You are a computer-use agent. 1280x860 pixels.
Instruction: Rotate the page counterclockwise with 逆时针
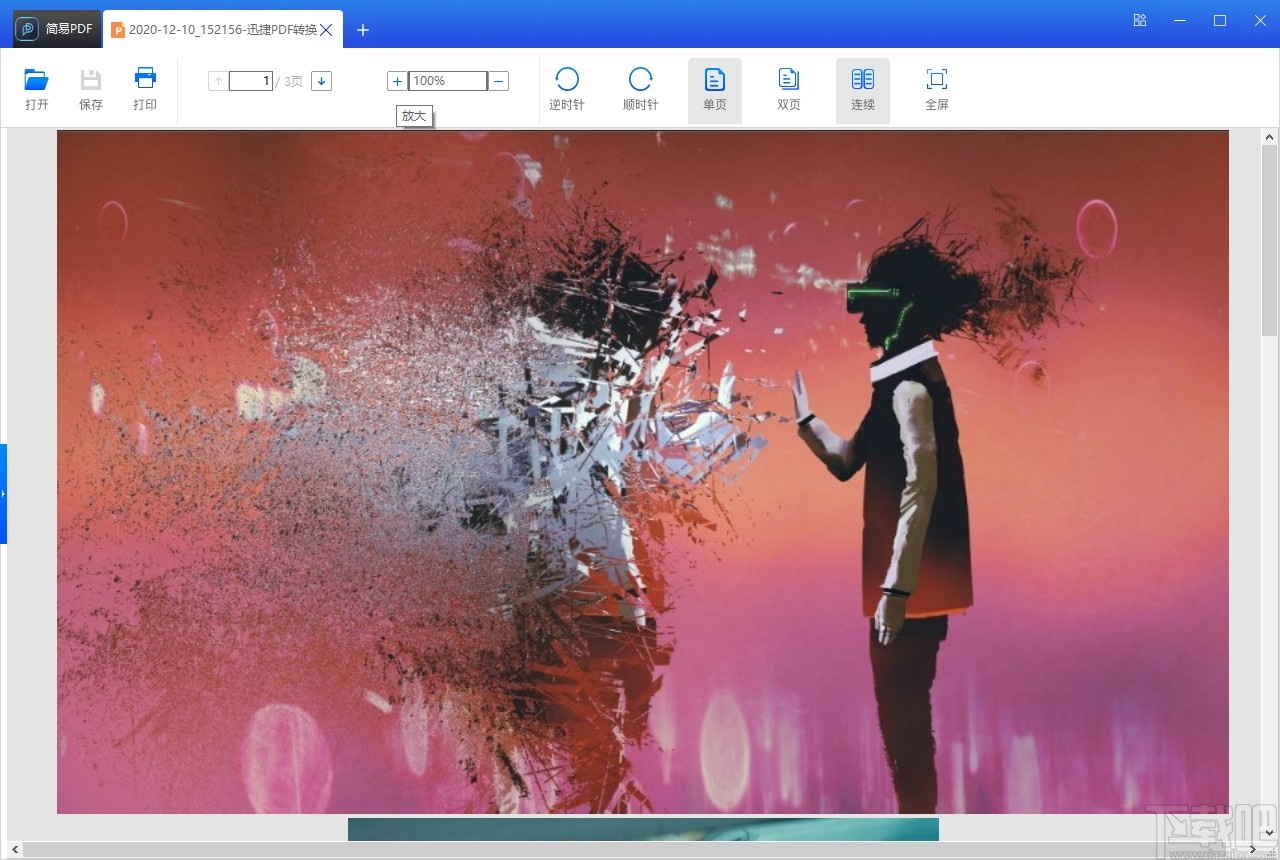tap(567, 90)
